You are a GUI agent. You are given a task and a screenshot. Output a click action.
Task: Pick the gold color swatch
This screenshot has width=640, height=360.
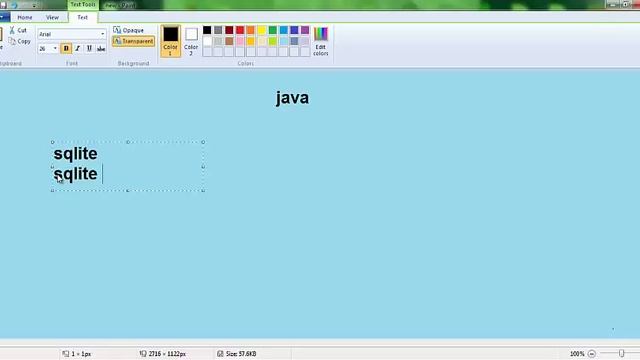pos(251,41)
